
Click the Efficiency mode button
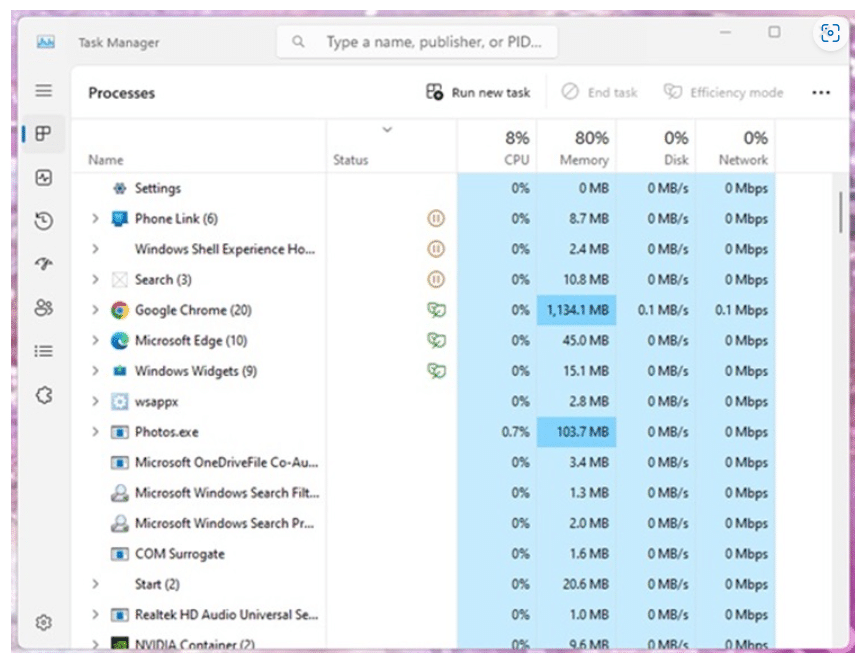coord(723,93)
